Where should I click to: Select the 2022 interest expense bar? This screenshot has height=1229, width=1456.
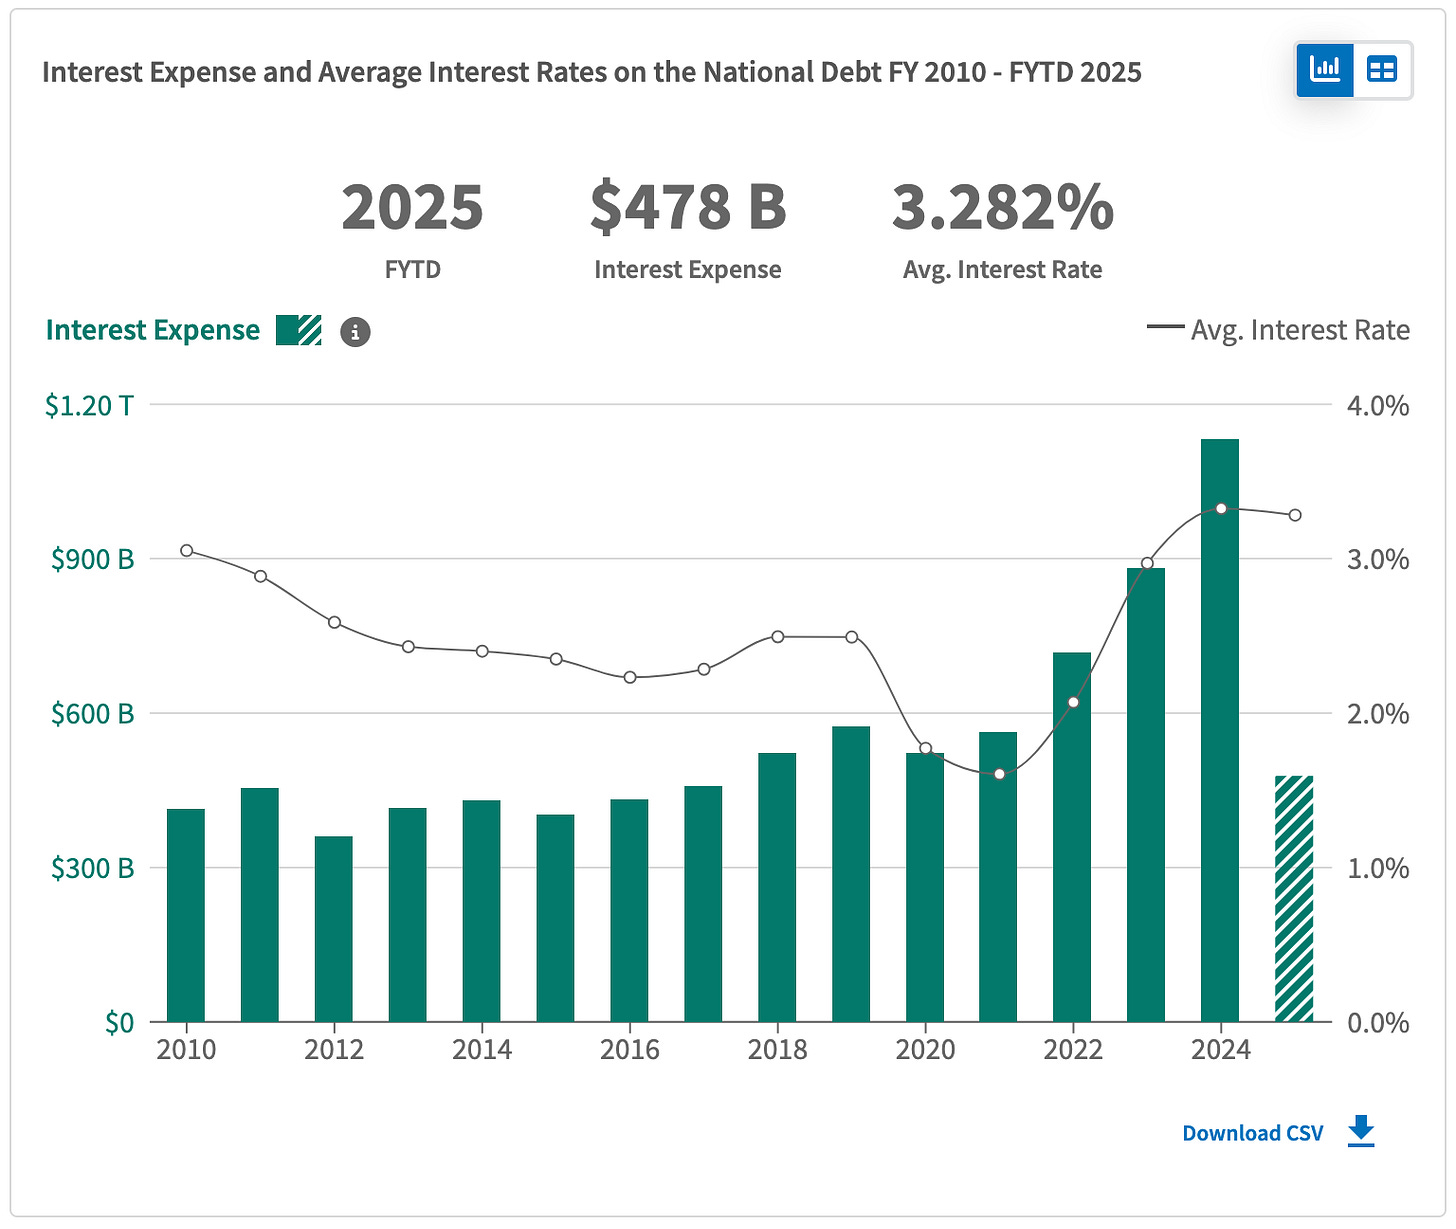coord(1072,837)
